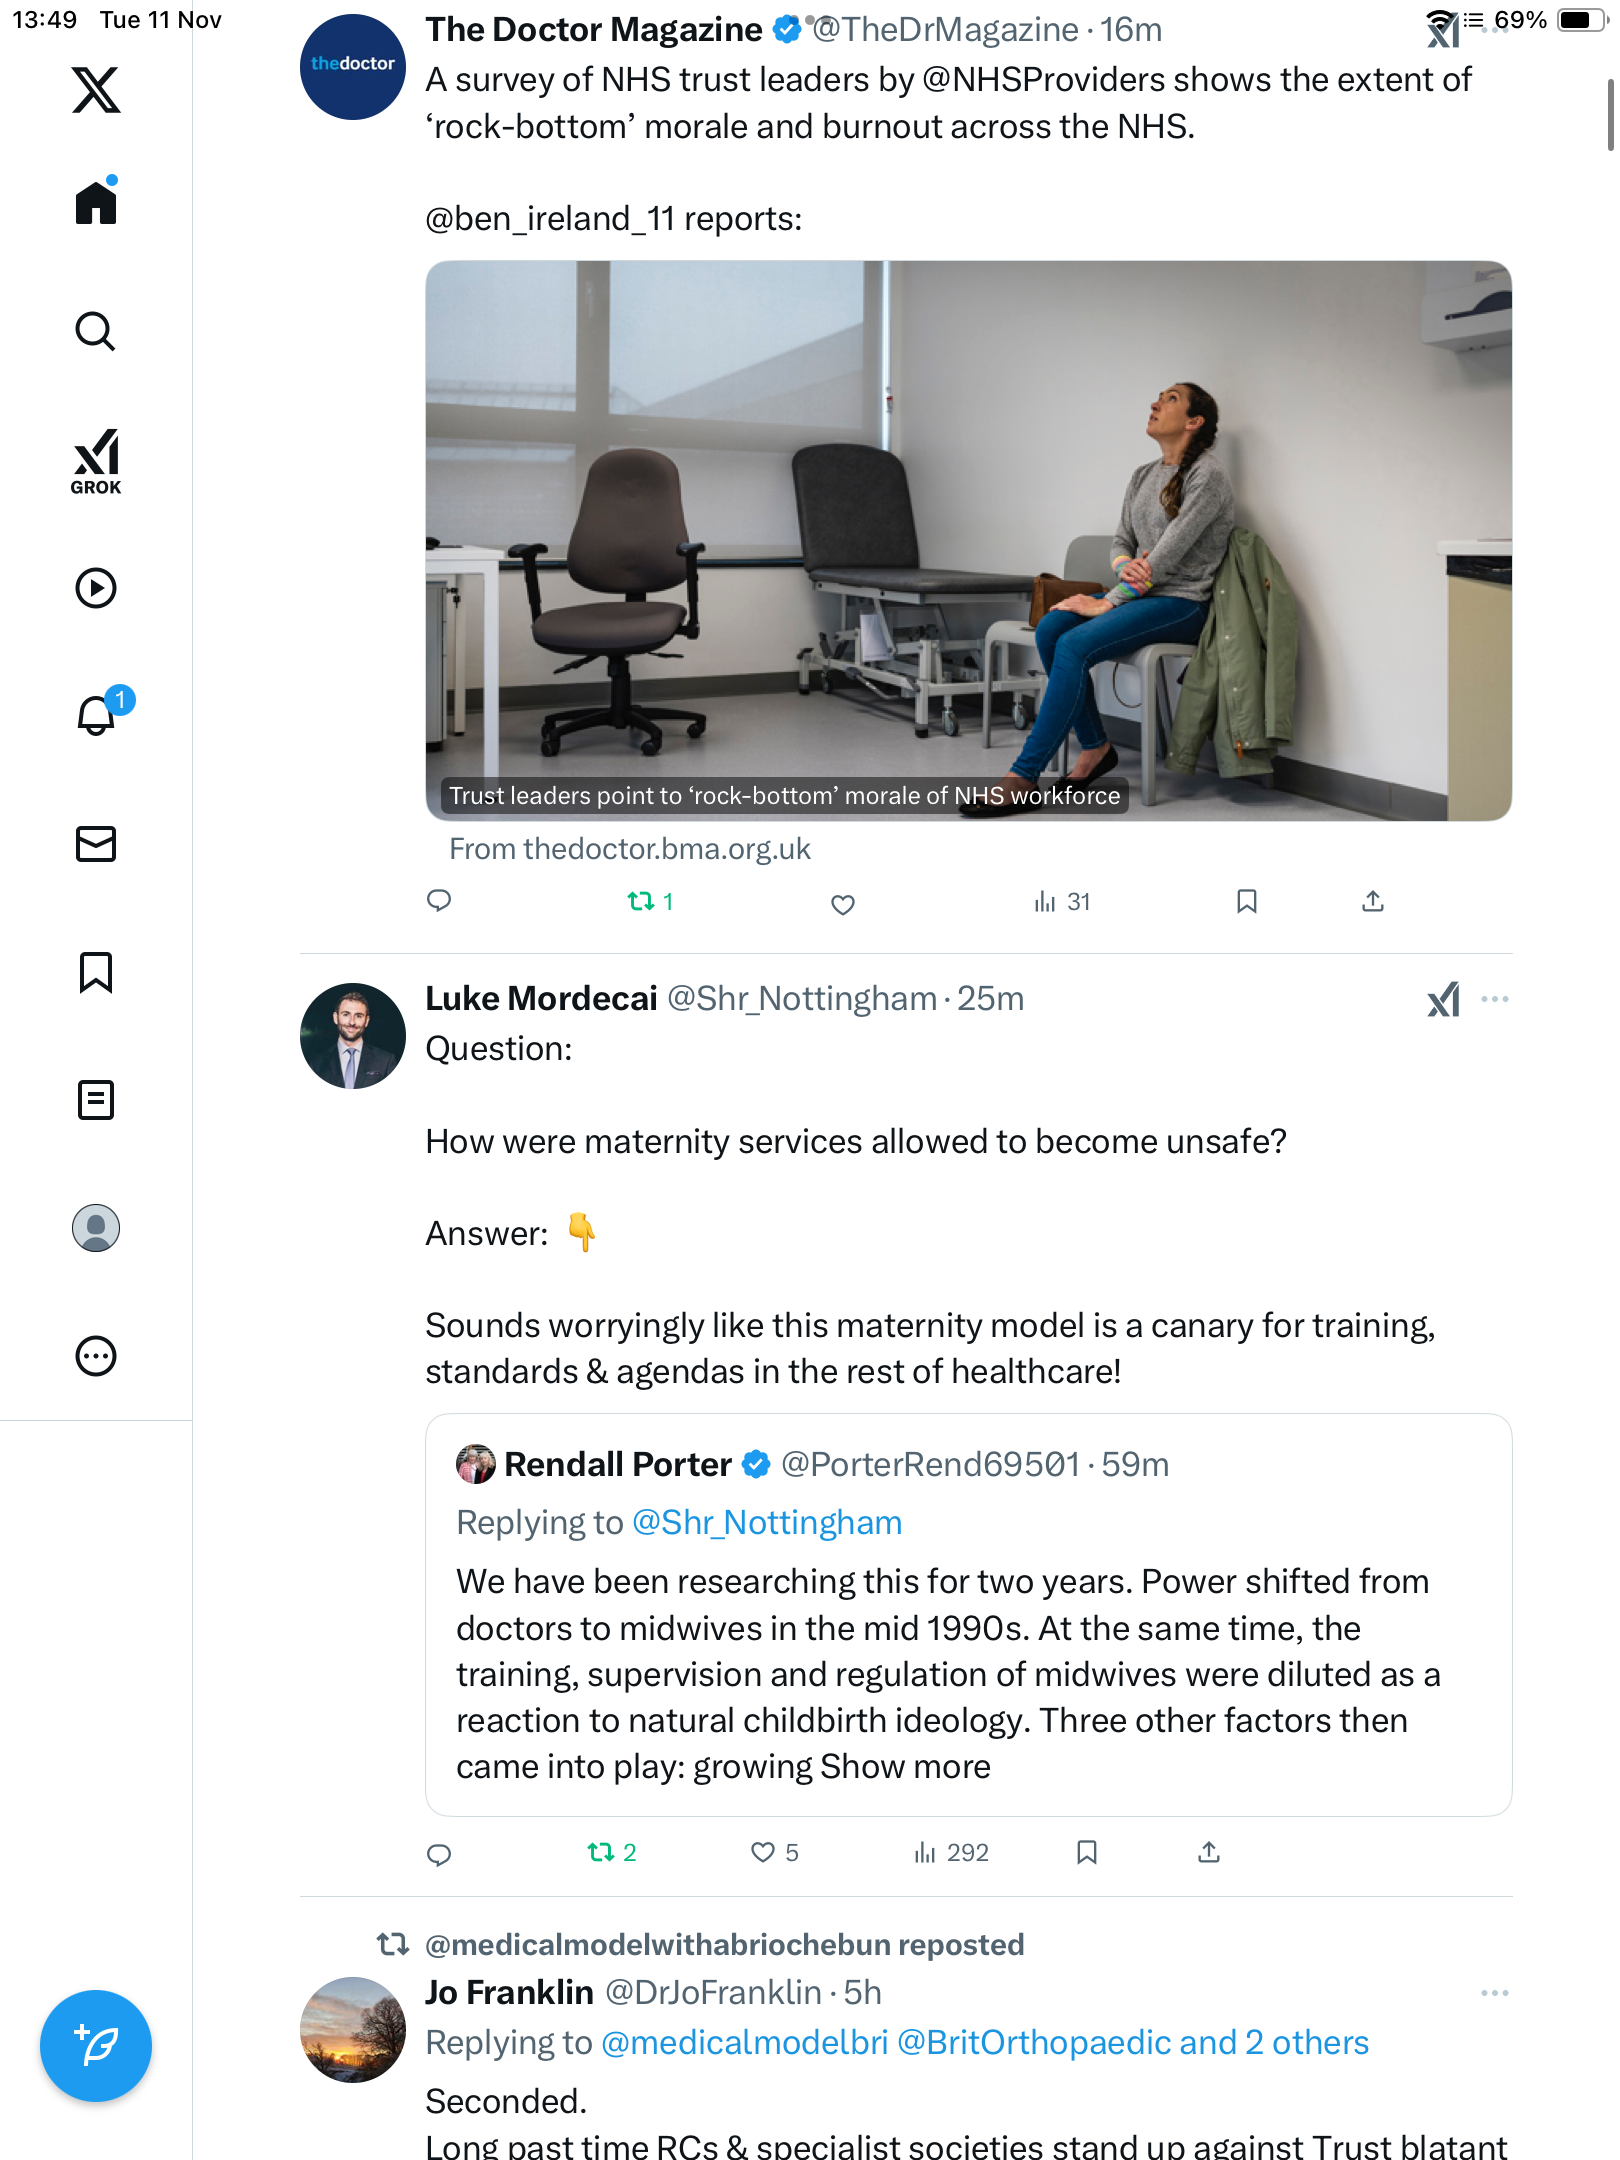Bookmark Luke Mordecai's post
The image size is (1620, 2160).
pos(1087,1853)
